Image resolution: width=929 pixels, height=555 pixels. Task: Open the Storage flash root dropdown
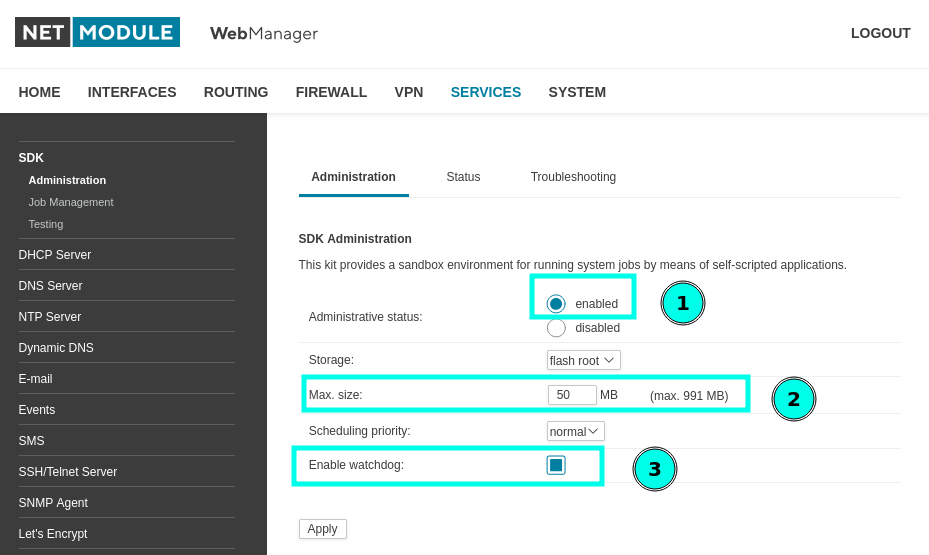pyautogui.click(x=584, y=360)
